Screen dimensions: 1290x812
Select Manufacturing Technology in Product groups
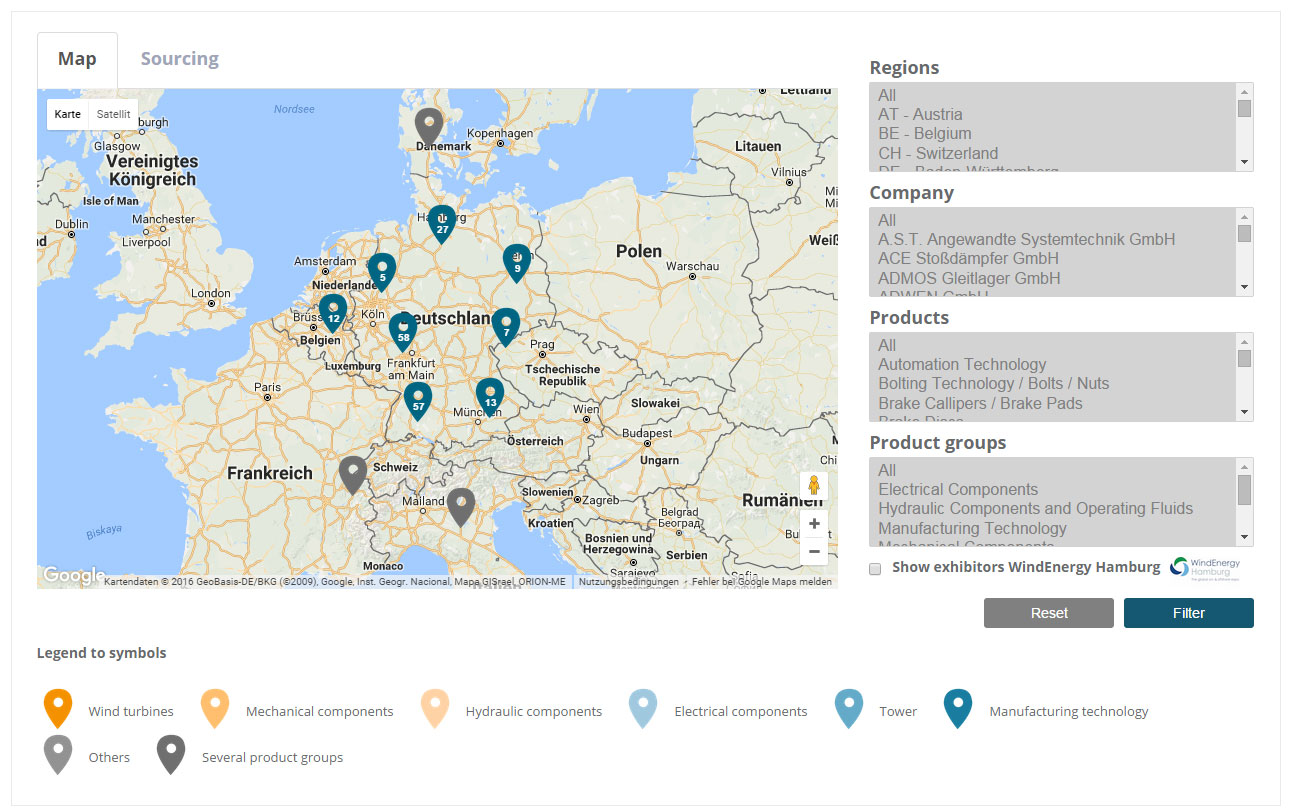1053,529
